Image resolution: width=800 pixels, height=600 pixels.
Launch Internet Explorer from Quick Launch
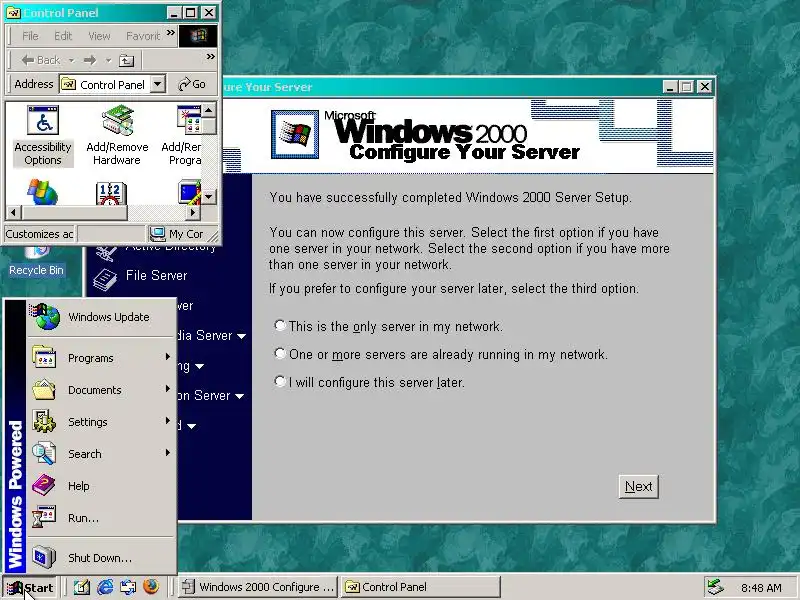[105, 587]
